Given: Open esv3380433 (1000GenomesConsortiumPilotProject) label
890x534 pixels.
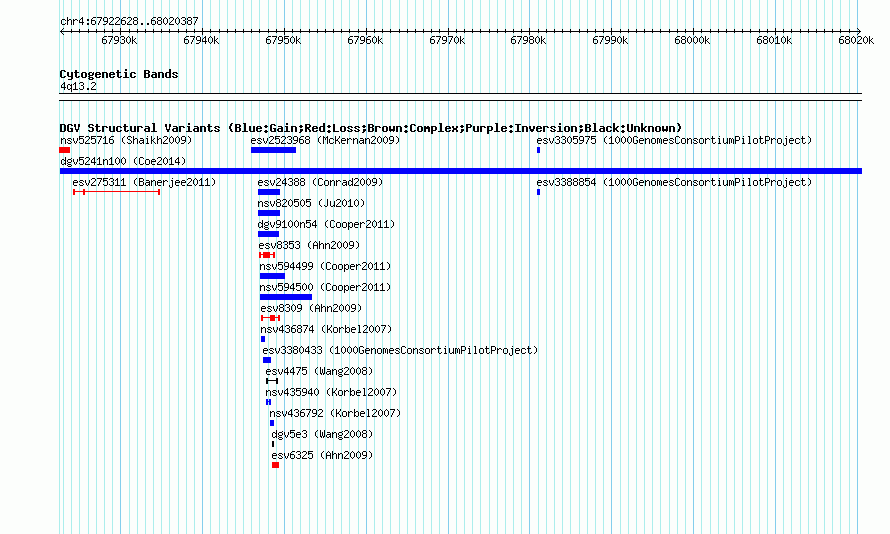Looking at the screenshot, I should tap(400, 350).
